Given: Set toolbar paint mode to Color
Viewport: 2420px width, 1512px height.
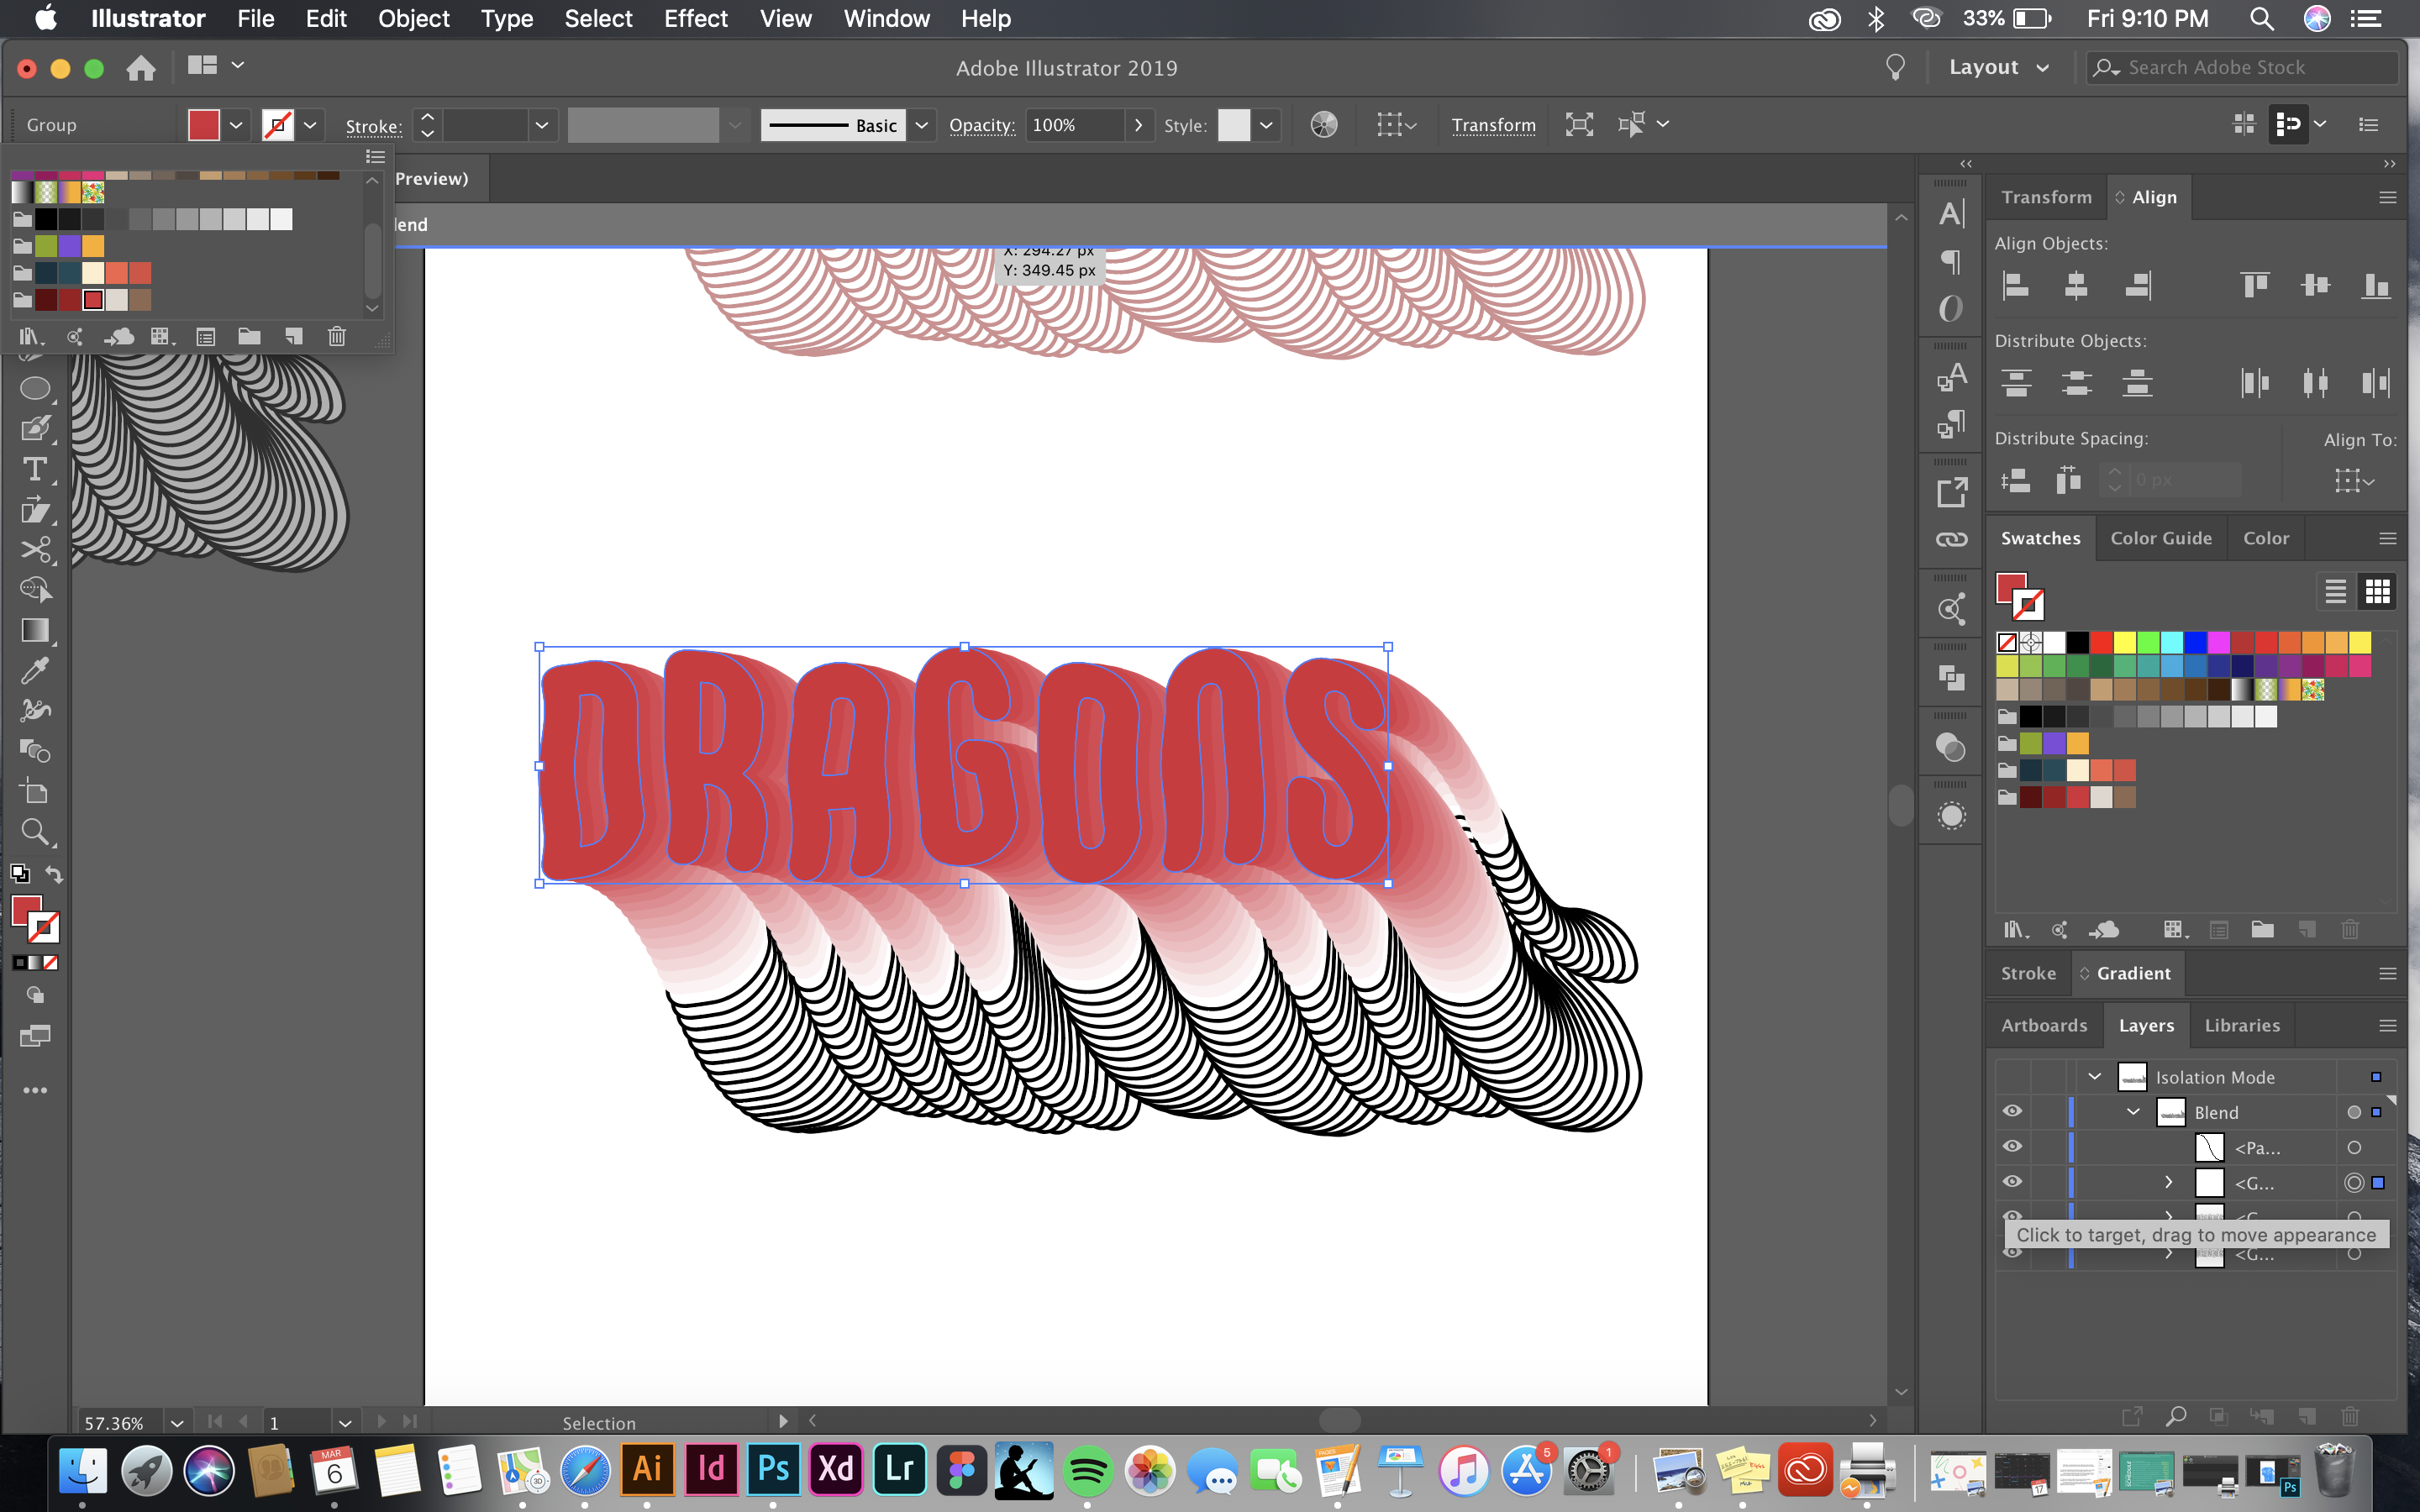Looking at the screenshot, I should pos(20,963).
